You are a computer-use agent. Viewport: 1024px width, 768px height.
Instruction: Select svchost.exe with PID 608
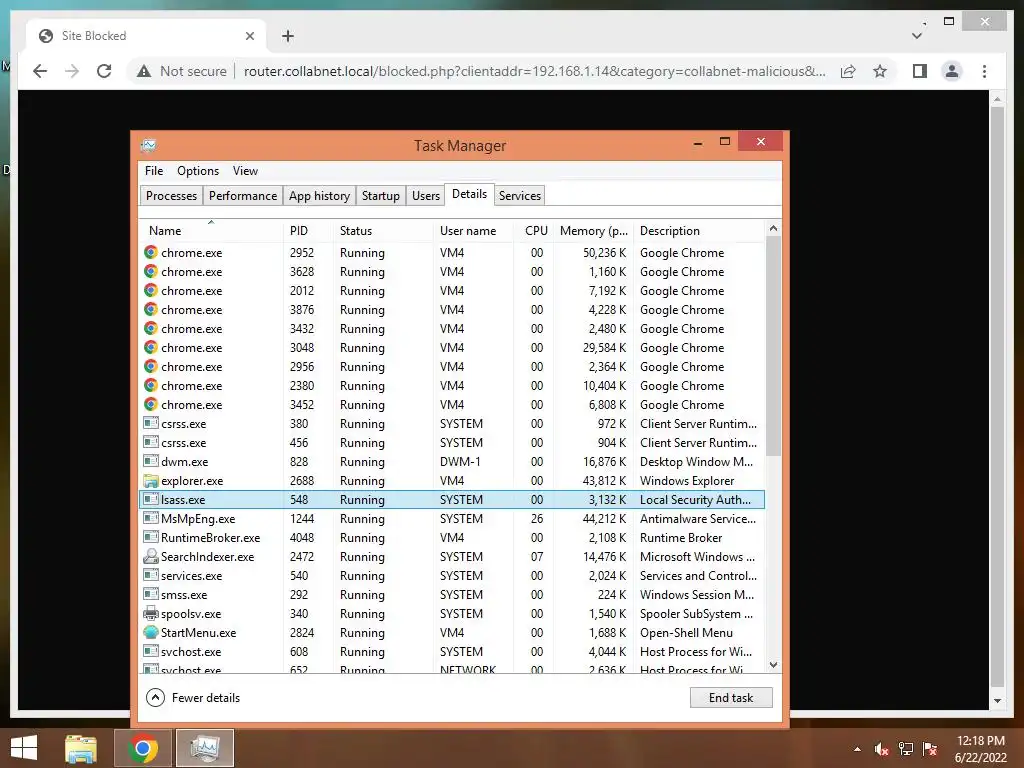point(452,652)
